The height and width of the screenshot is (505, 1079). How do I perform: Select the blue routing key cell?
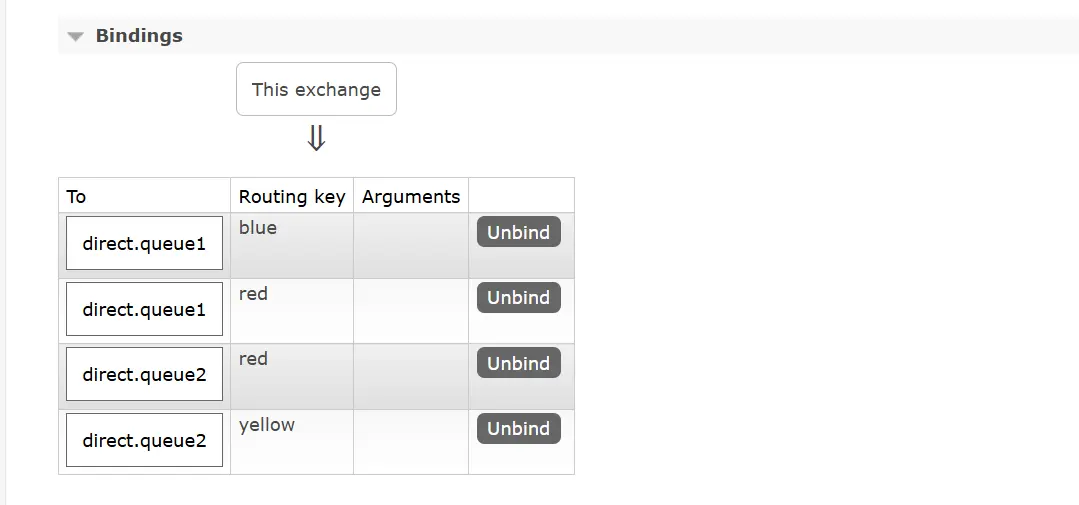(258, 228)
